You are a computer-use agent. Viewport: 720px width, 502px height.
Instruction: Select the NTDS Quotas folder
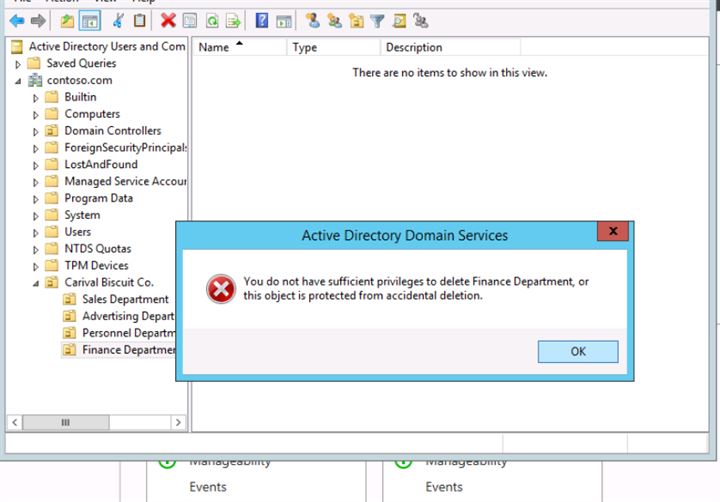98,249
